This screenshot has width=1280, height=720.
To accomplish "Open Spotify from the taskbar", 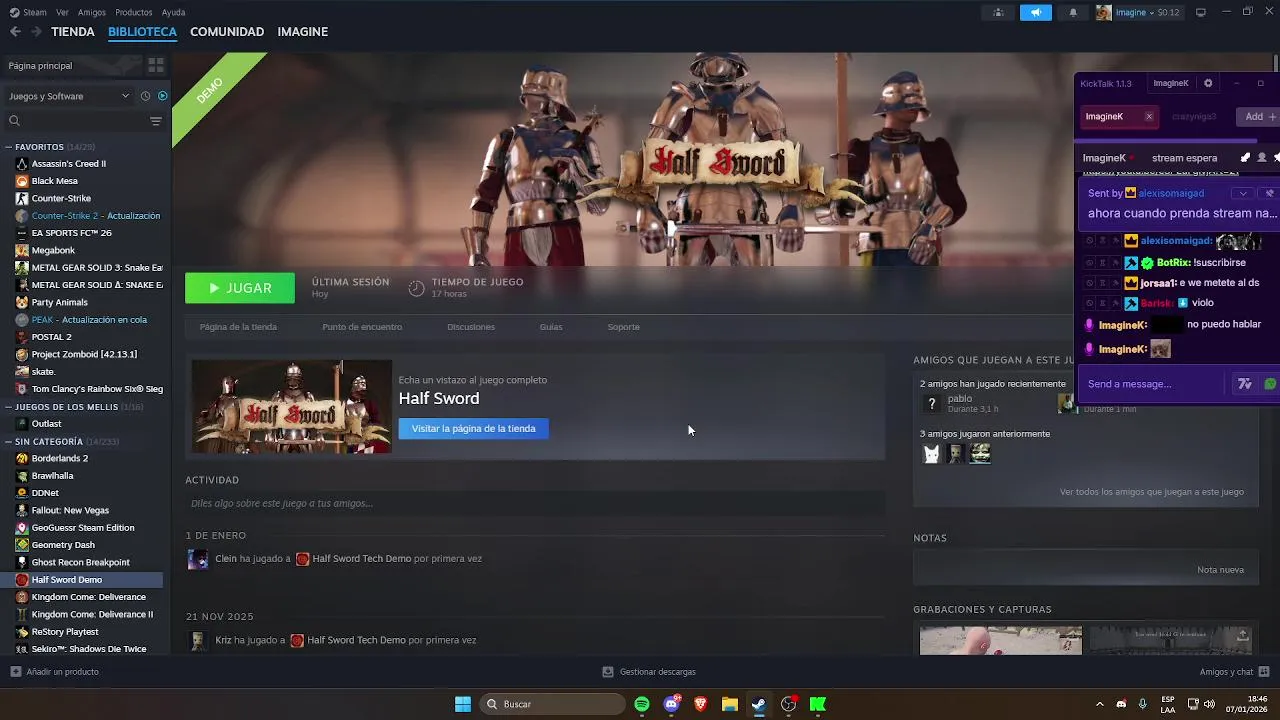I will [x=642, y=704].
